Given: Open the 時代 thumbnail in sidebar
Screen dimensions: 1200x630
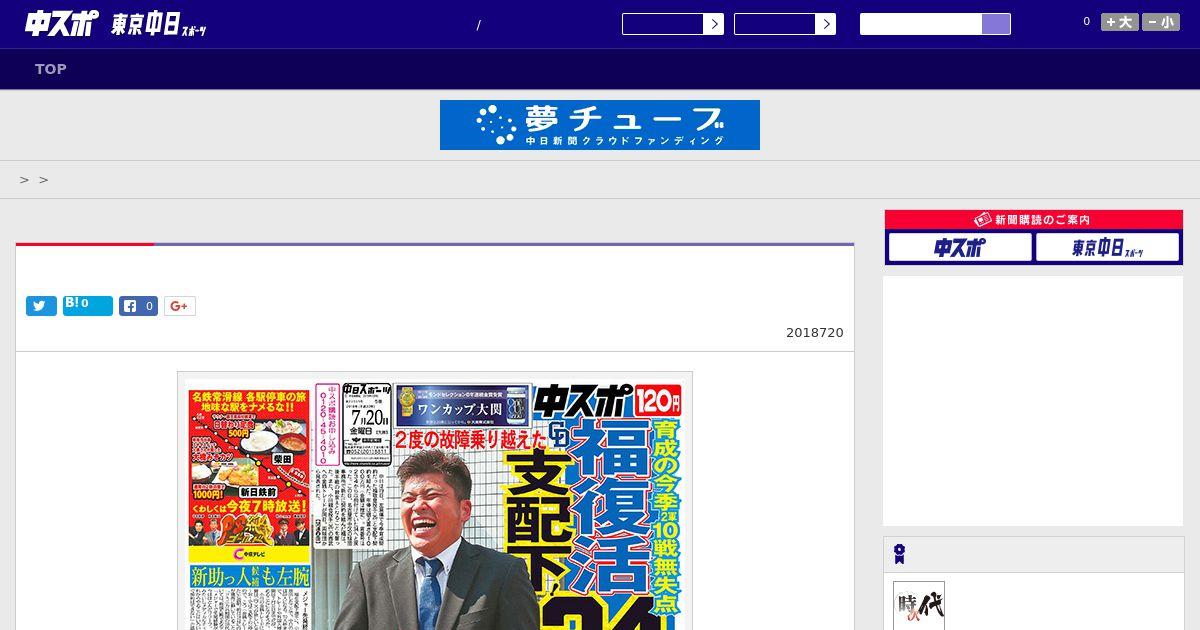Looking at the screenshot, I should [x=919, y=606].
